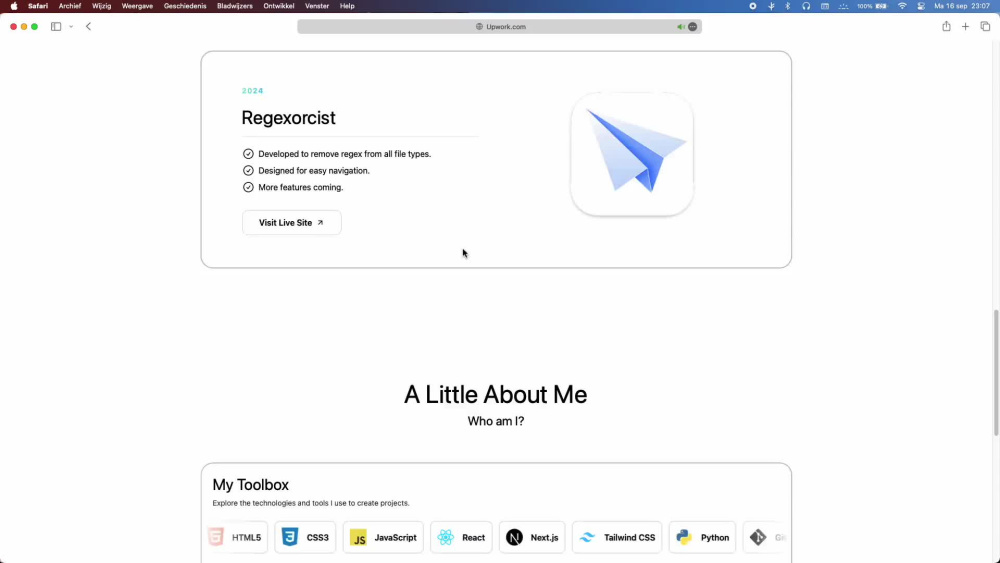Click the Regexorcist project title
This screenshot has height=563, width=1000.
point(288,118)
